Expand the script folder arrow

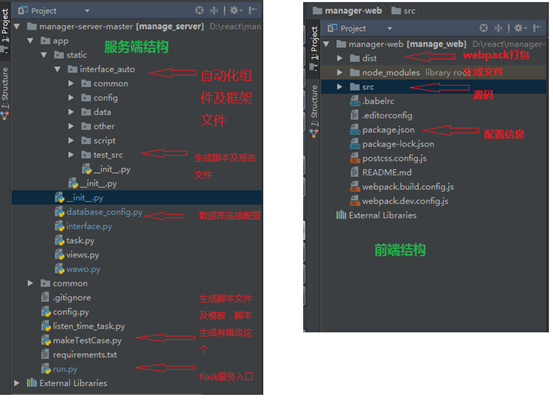point(71,140)
